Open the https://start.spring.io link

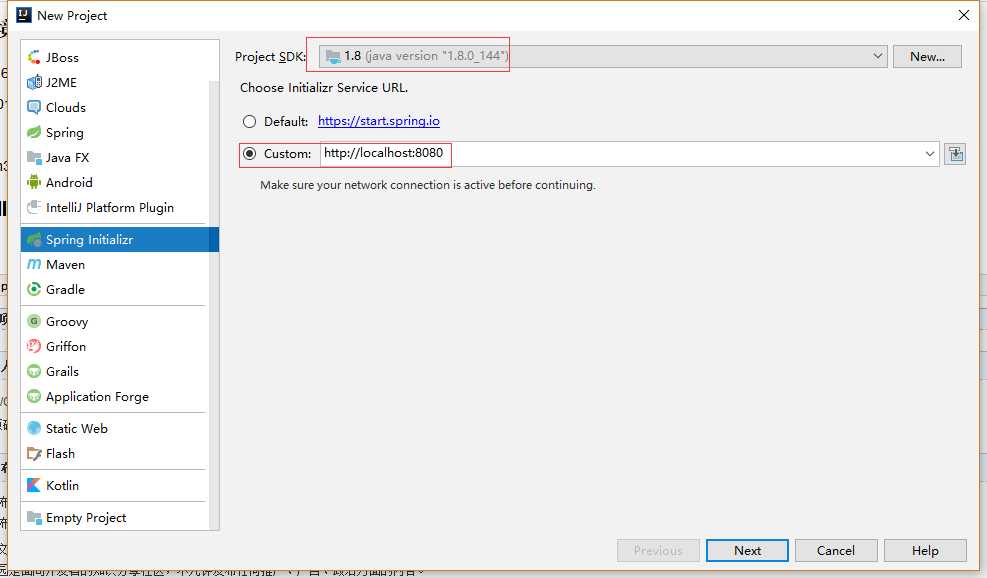(378, 121)
